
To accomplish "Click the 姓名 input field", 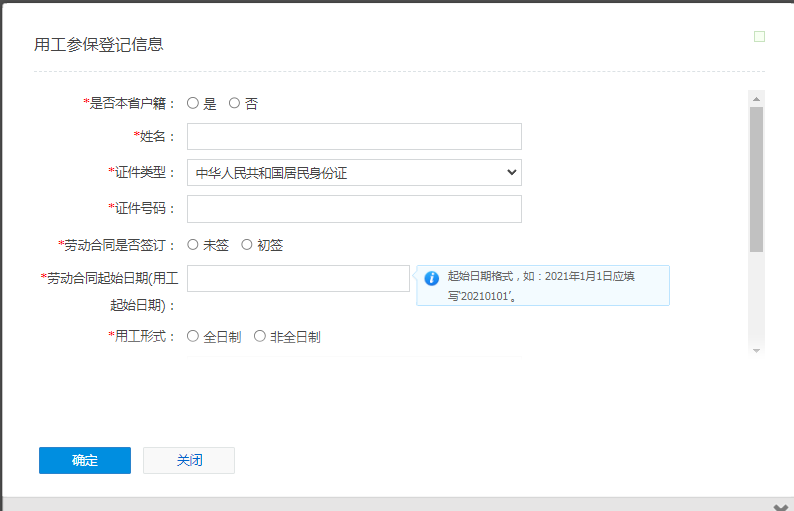I will 354,137.
